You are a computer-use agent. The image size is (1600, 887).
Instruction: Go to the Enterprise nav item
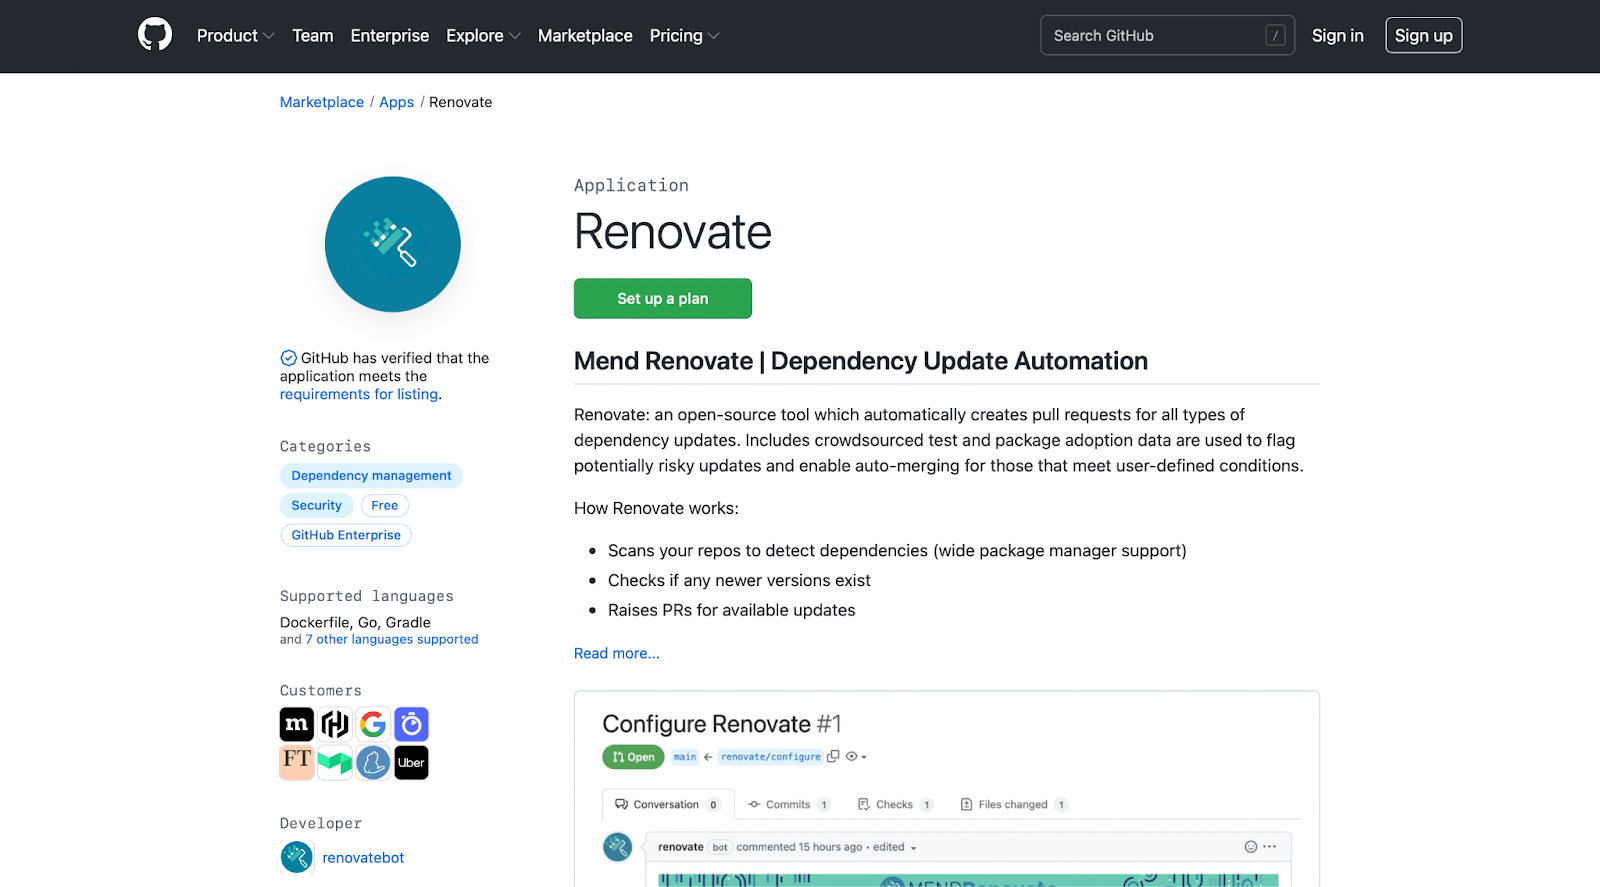(x=390, y=36)
